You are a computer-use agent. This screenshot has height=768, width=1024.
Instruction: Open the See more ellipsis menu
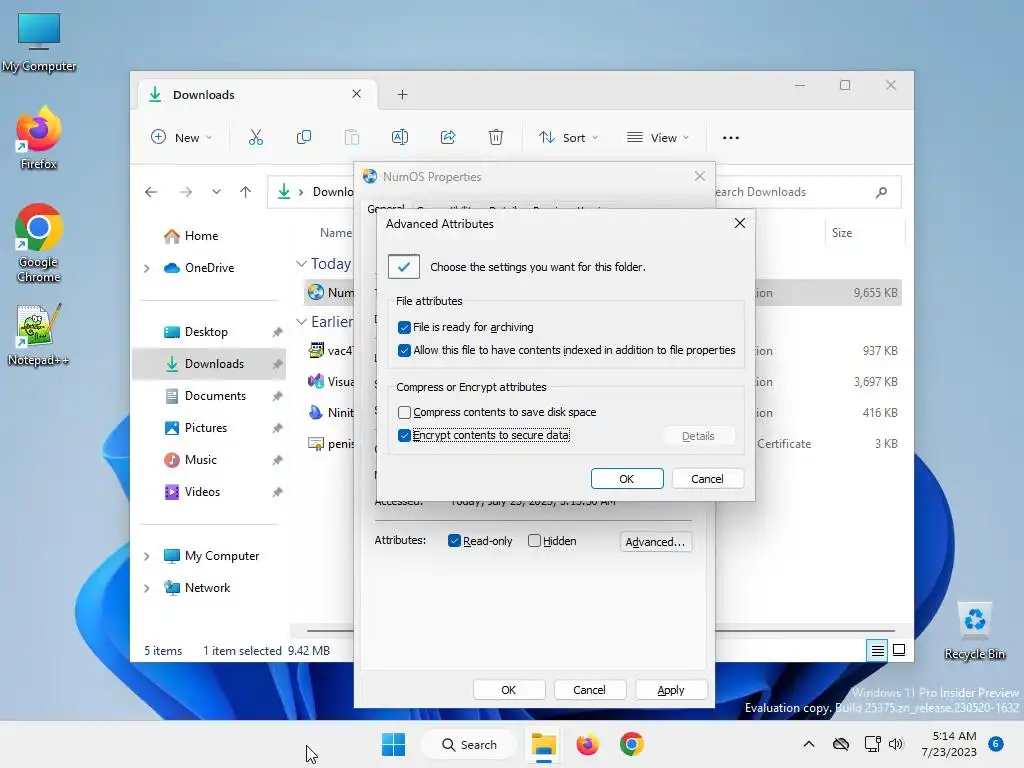731,138
